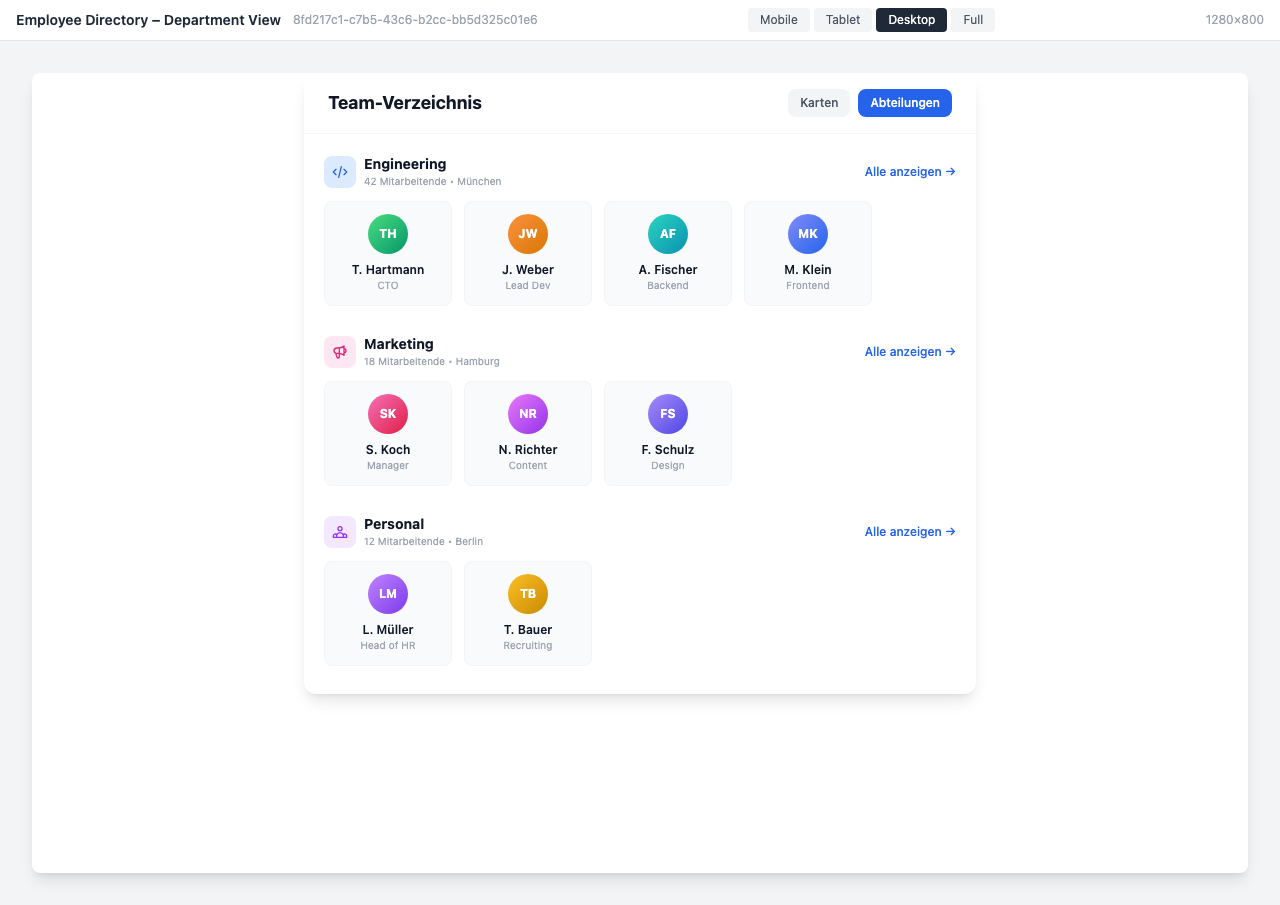Toggle the Mobile preview size
The image size is (1280, 905).
click(x=778, y=19)
